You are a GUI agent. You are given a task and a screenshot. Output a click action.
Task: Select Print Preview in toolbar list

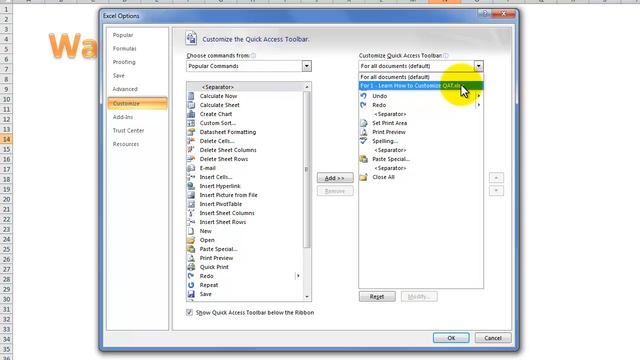(x=421, y=132)
